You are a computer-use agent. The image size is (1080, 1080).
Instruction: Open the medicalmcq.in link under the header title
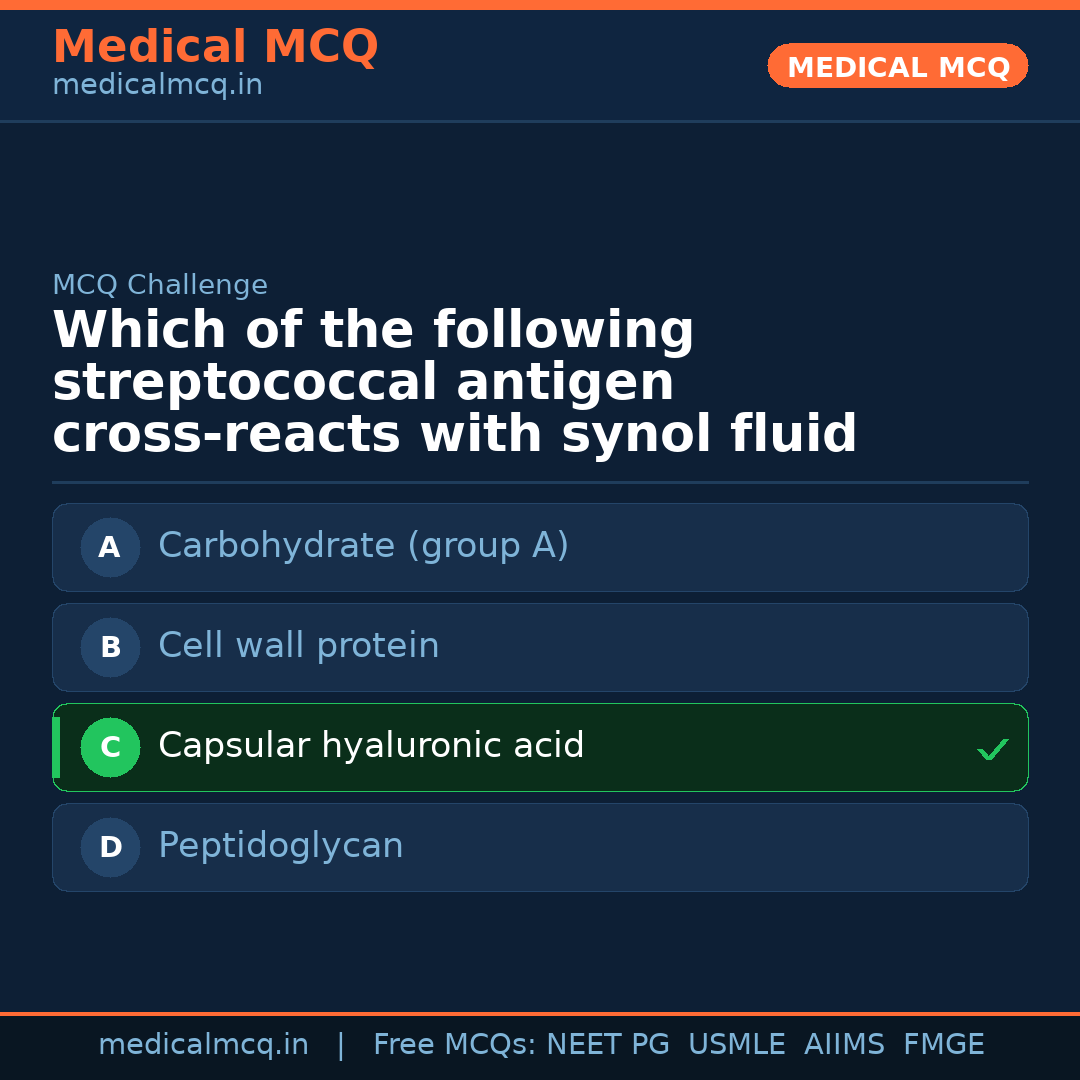[157, 86]
